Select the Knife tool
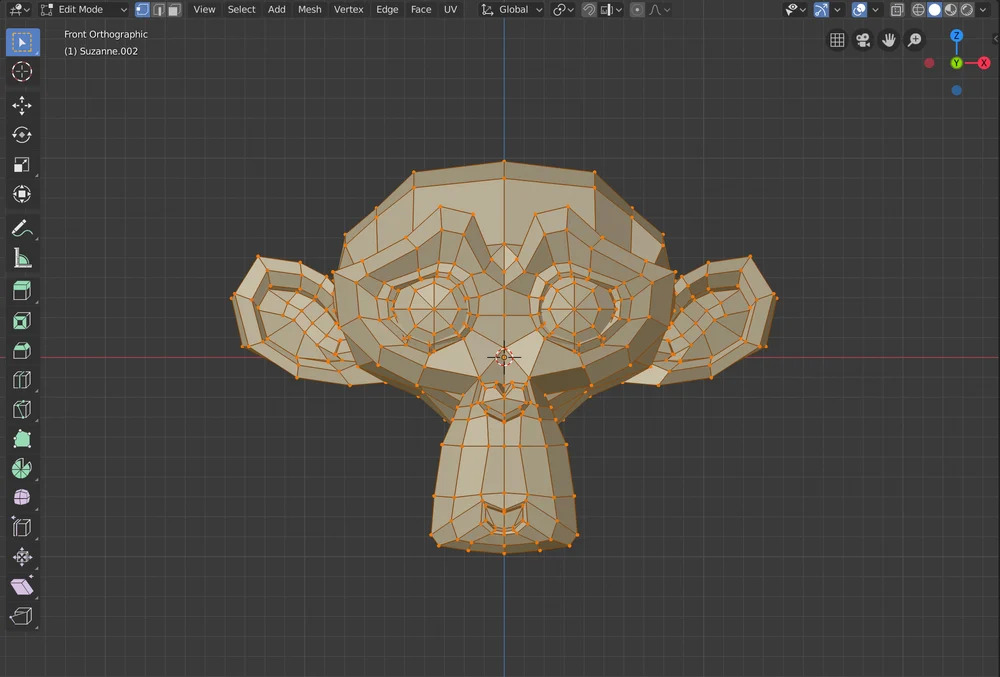Image resolution: width=1000 pixels, height=677 pixels. (22, 410)
